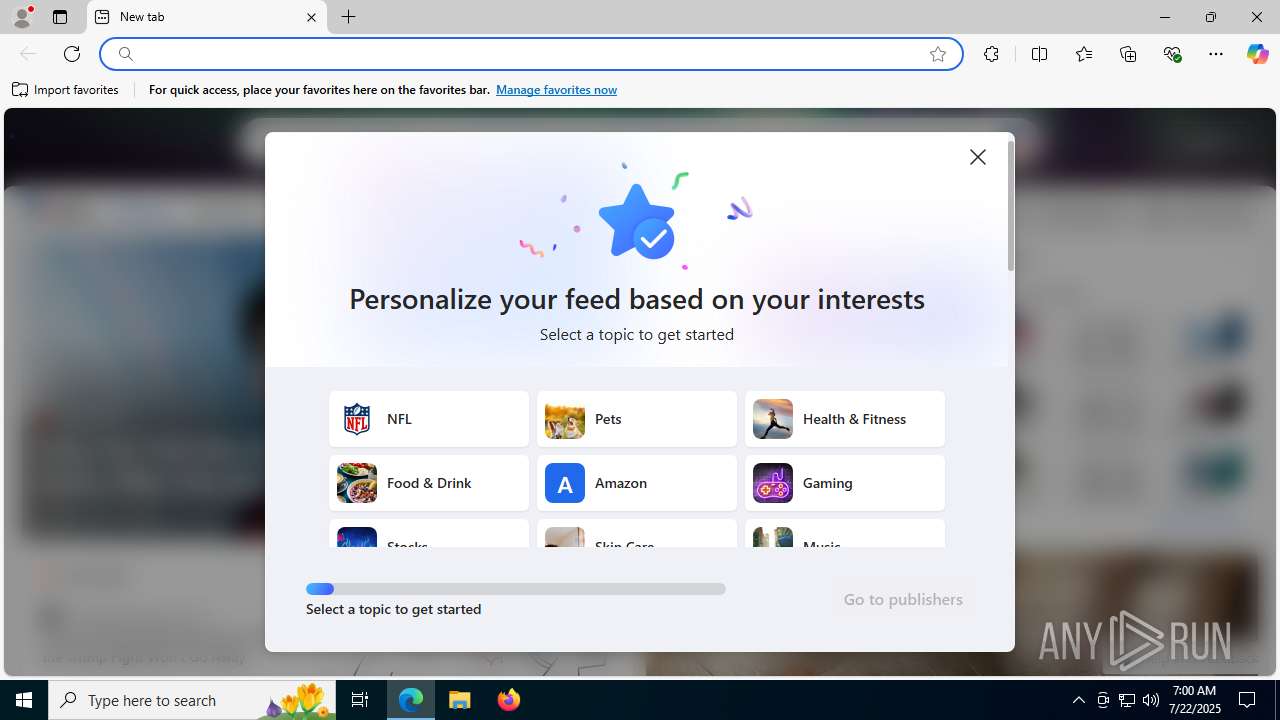Image resolution: width=1280 pixels, height=720 pixels.
Task: Select the Music topic card
Action: tap(845, 534)
